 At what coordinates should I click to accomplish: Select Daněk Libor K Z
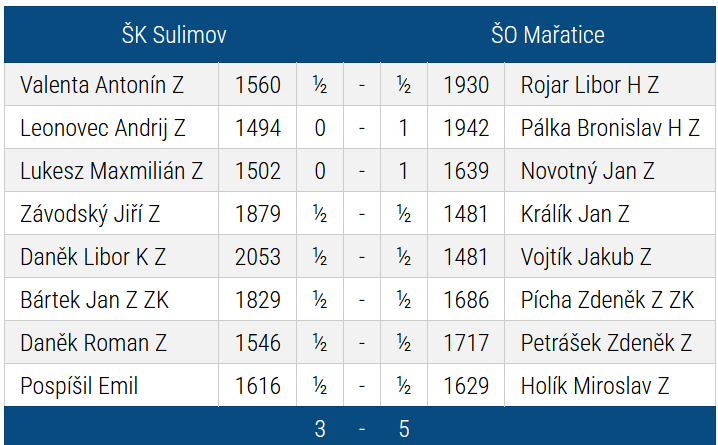click(93, 257)
